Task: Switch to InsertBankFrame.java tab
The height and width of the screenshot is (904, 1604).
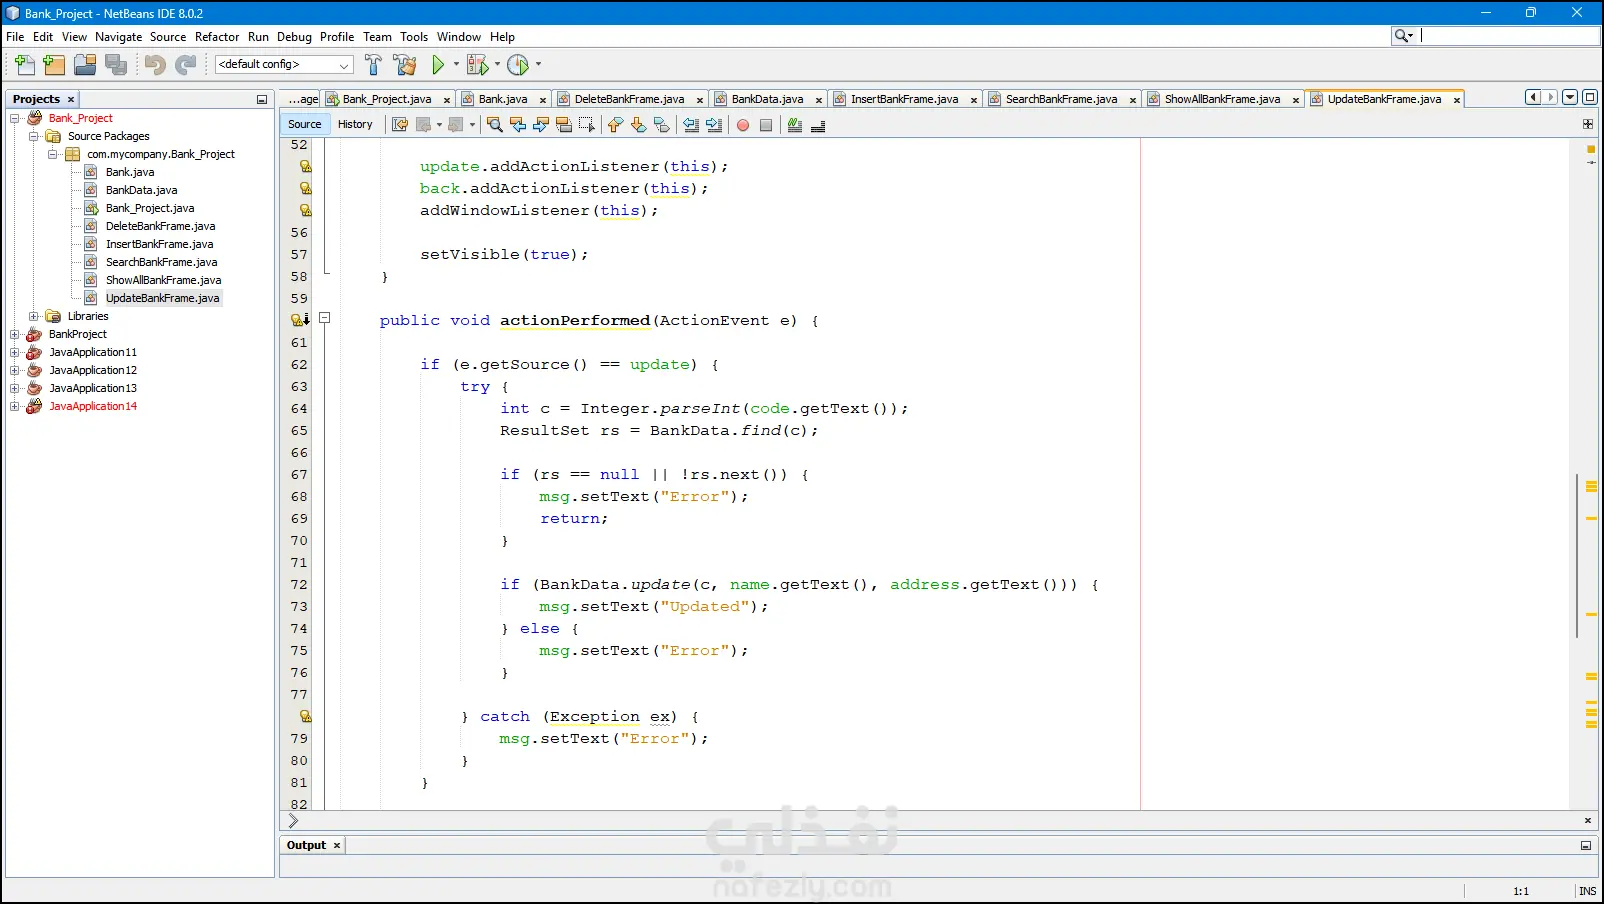Action: pyautogui.click(x=904, y=99)
